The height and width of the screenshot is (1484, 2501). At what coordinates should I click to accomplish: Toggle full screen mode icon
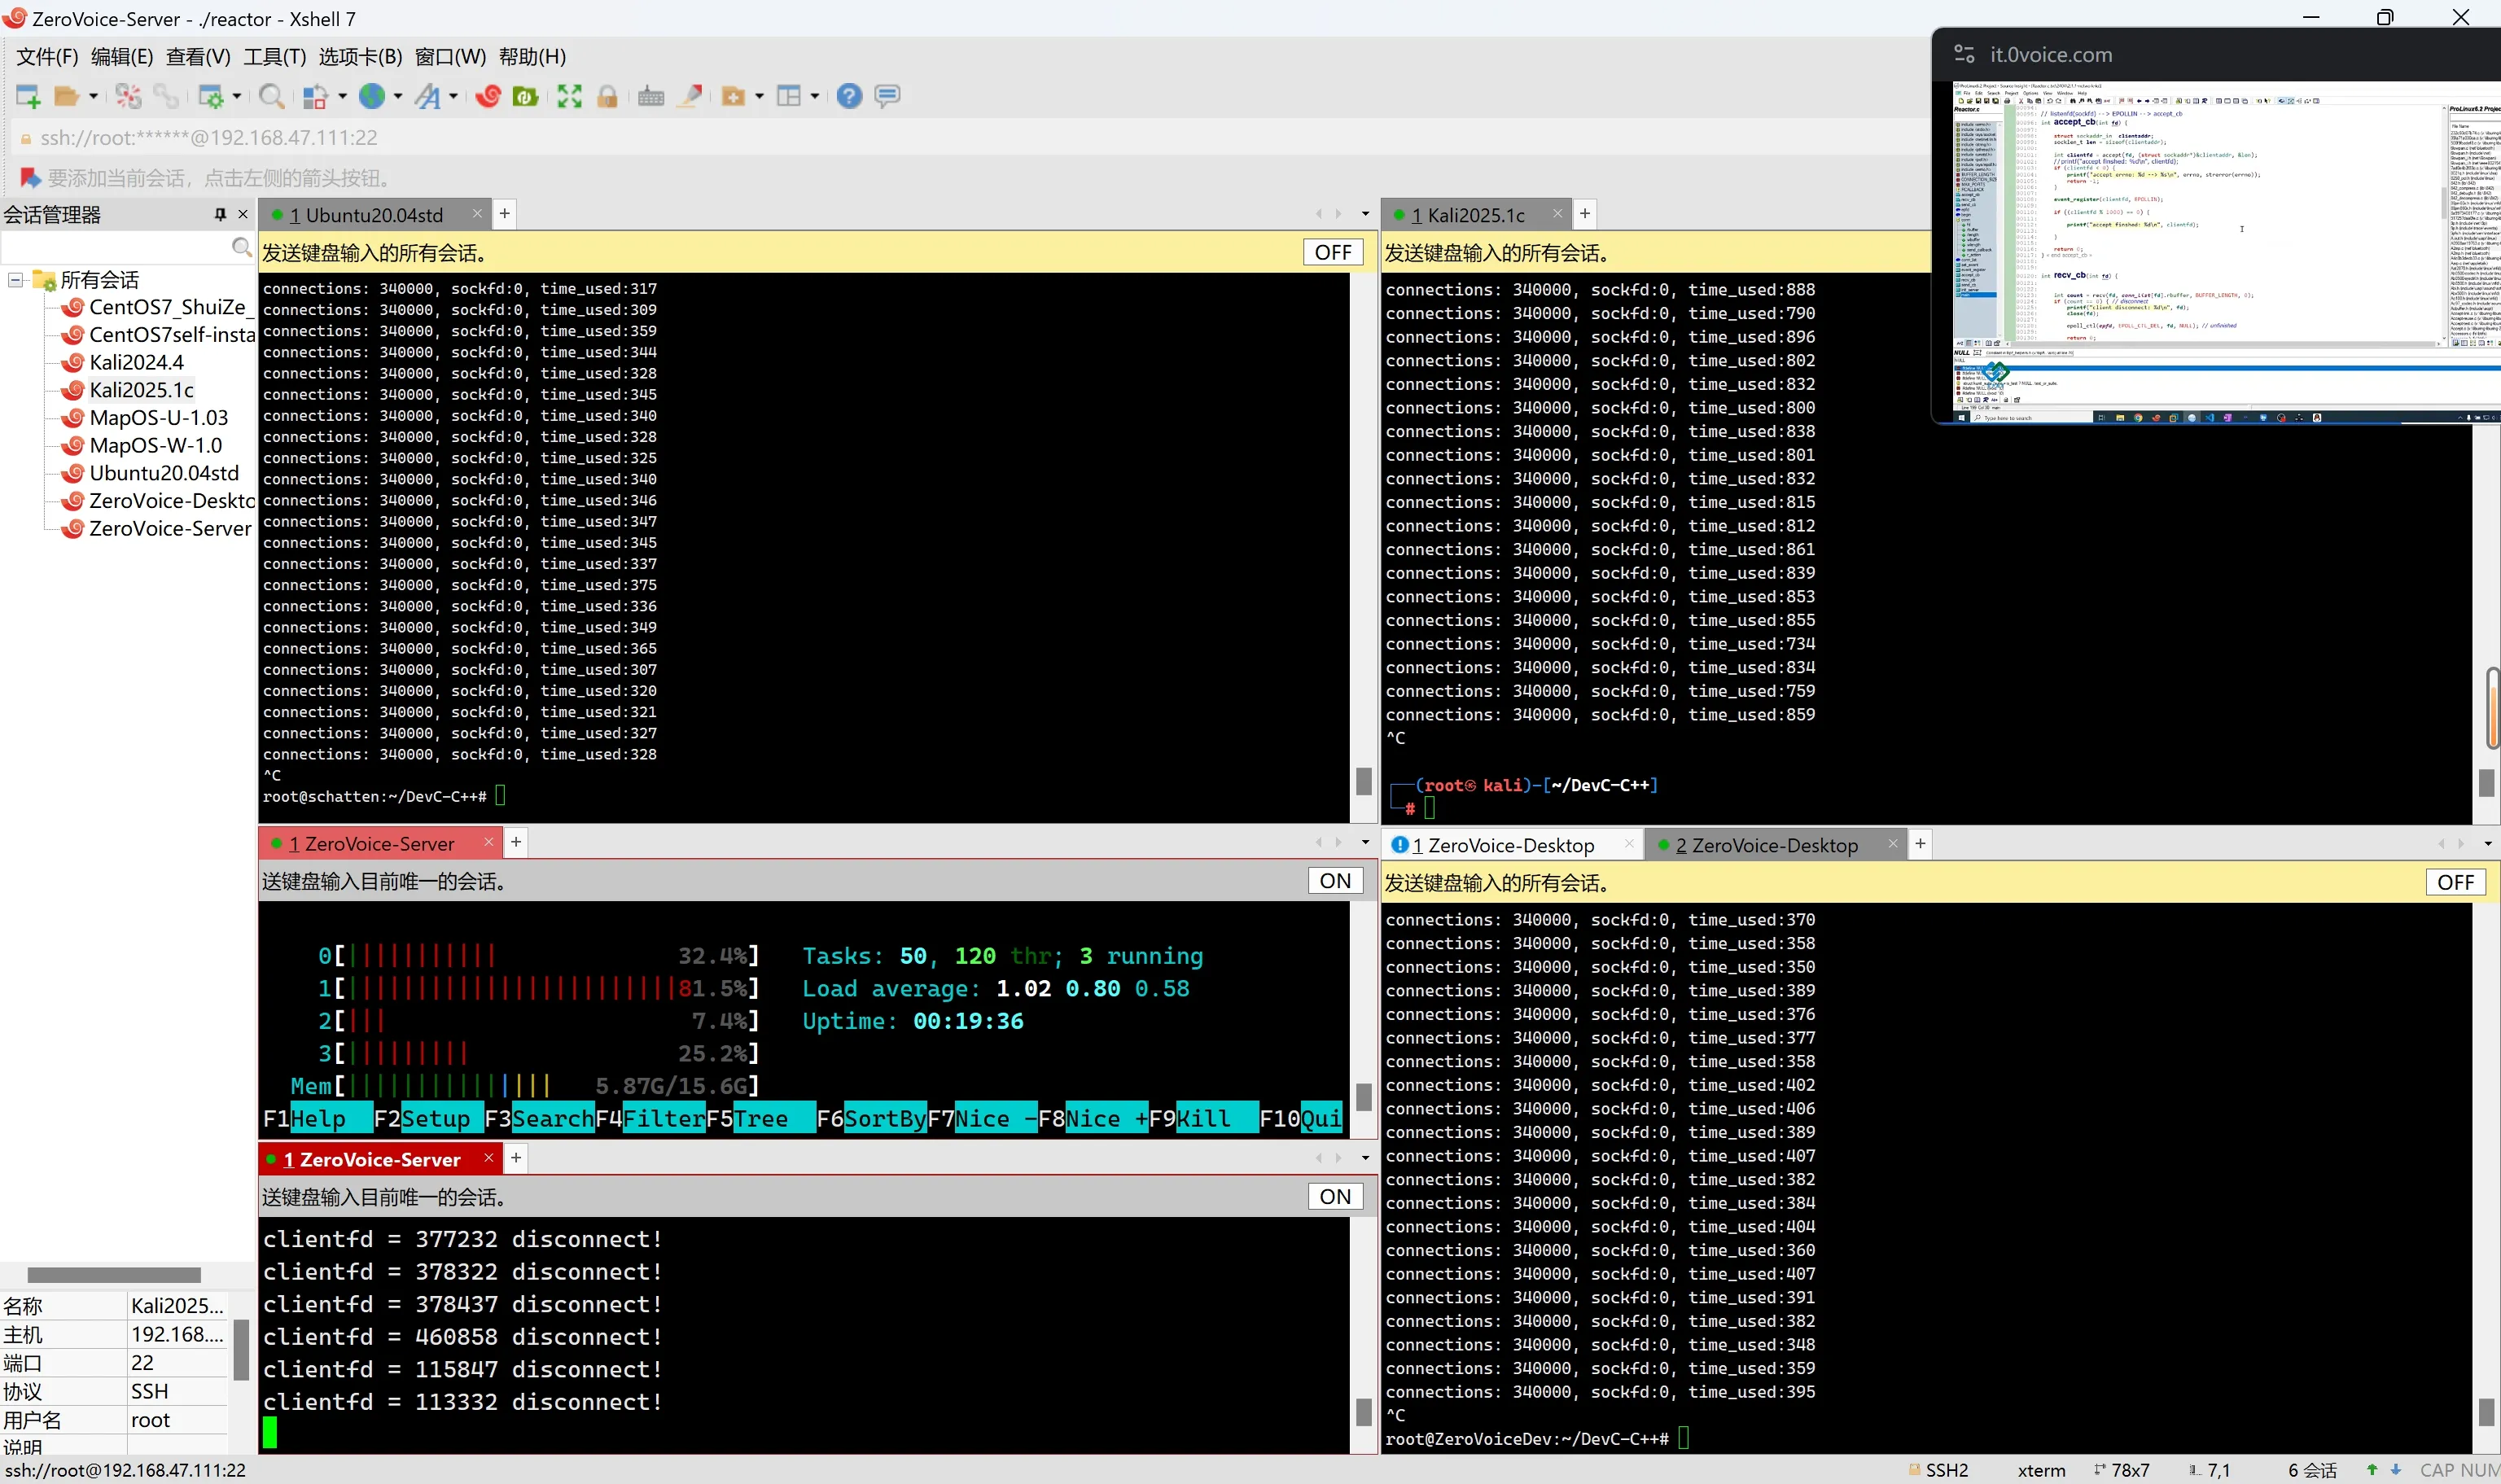pos(569,96)
